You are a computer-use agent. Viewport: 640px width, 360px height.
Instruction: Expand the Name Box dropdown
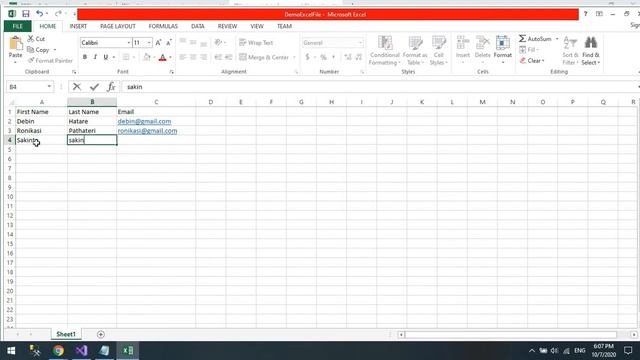[49, 87]
